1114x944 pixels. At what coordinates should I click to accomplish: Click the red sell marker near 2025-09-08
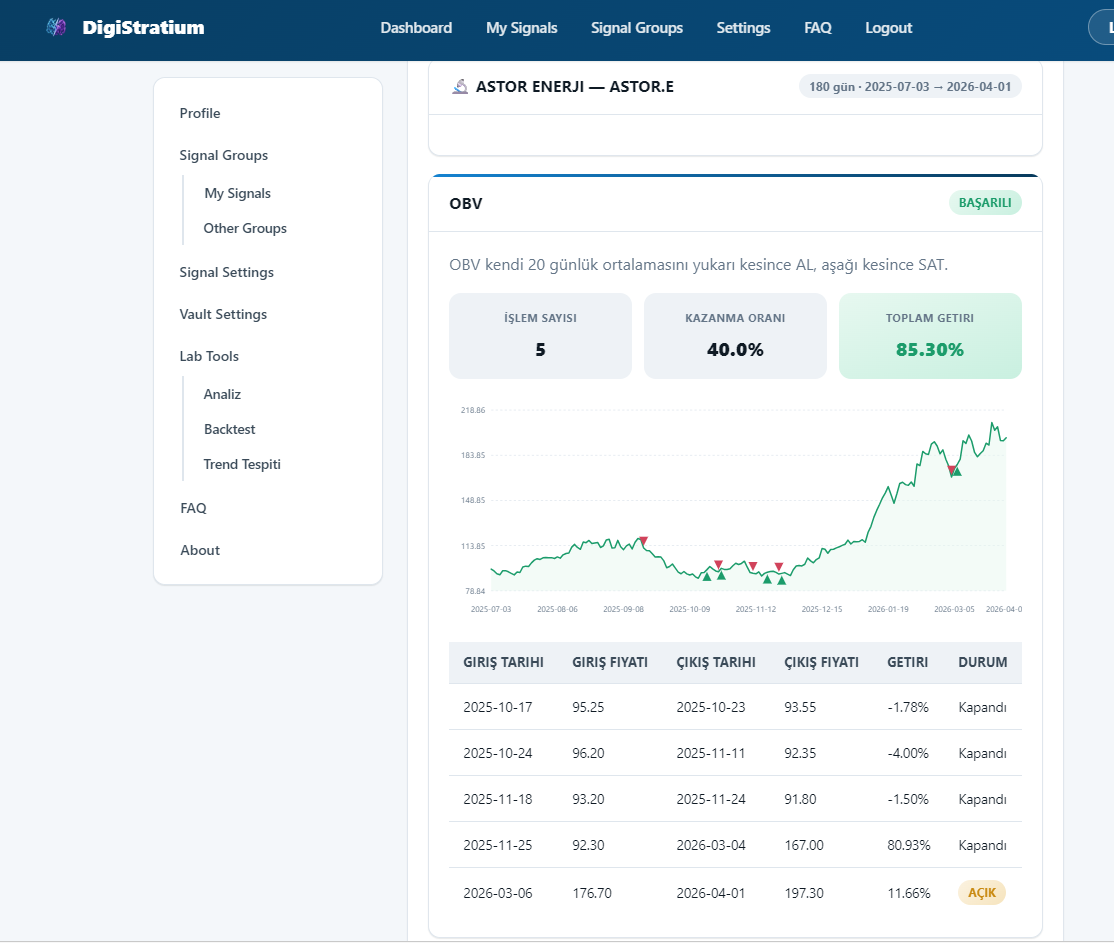click(x=644, y=541)
